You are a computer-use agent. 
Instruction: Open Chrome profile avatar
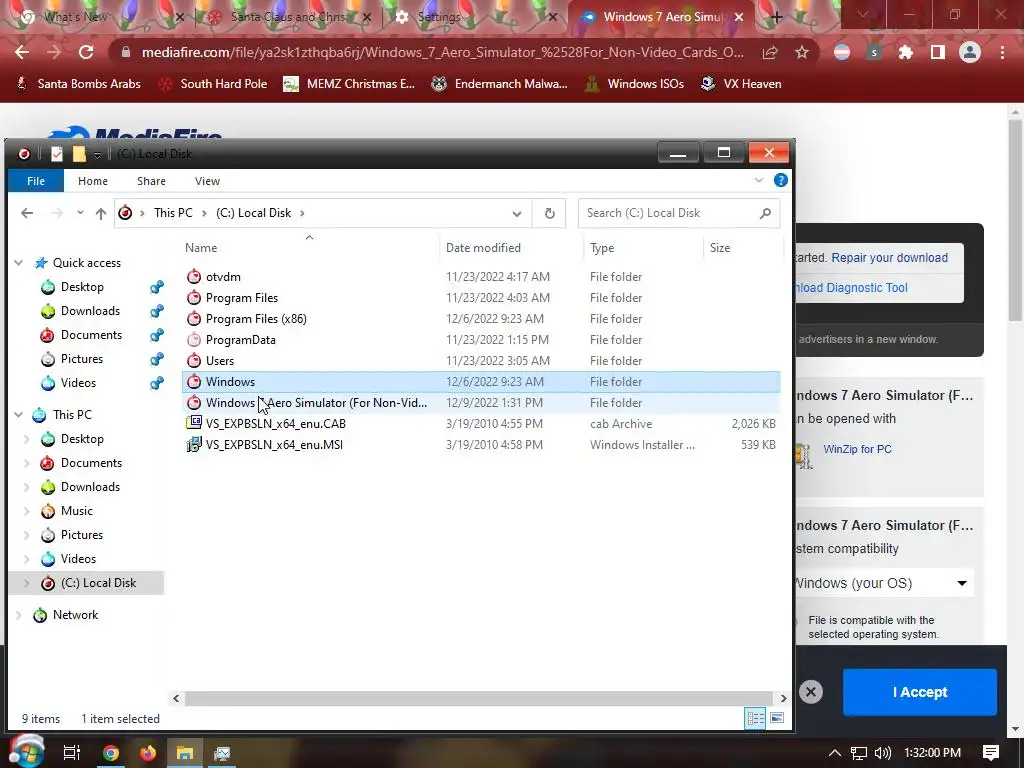tap(970, 52)
